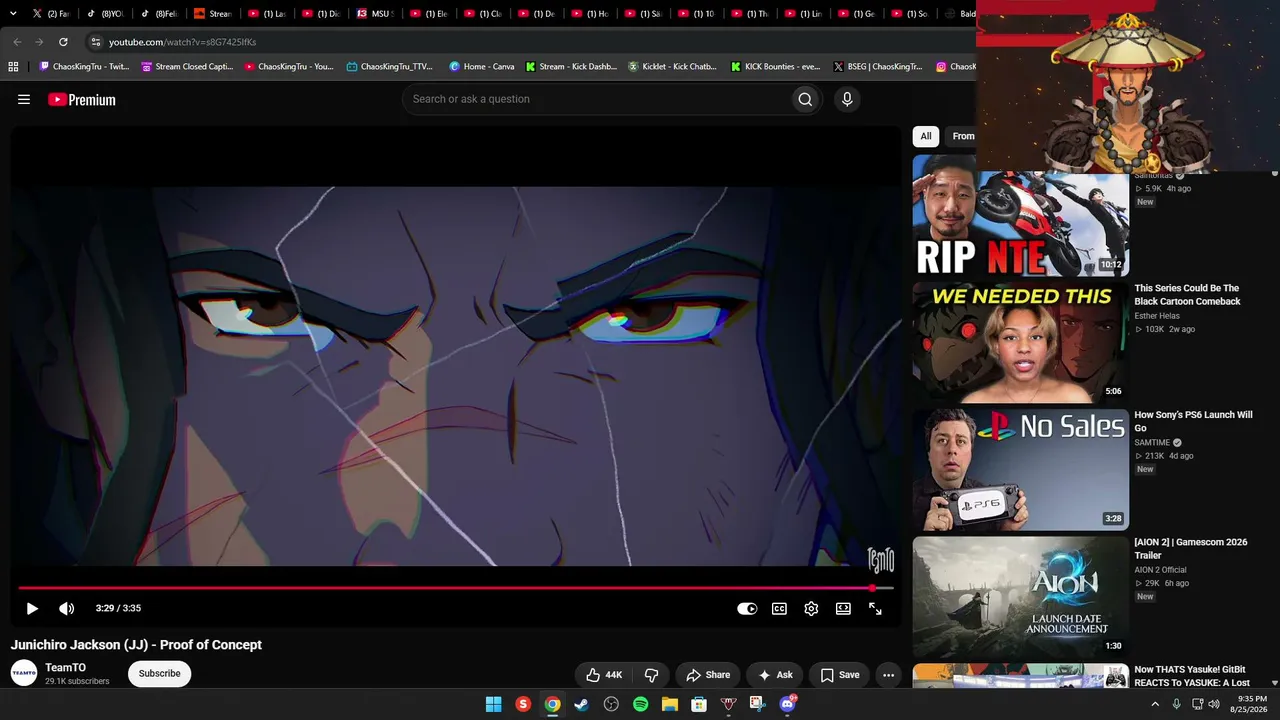Open BSEG | ChaosKingTru bookmark
Viewport: 1280px width, 720px height.
click(x=877, y=67)
